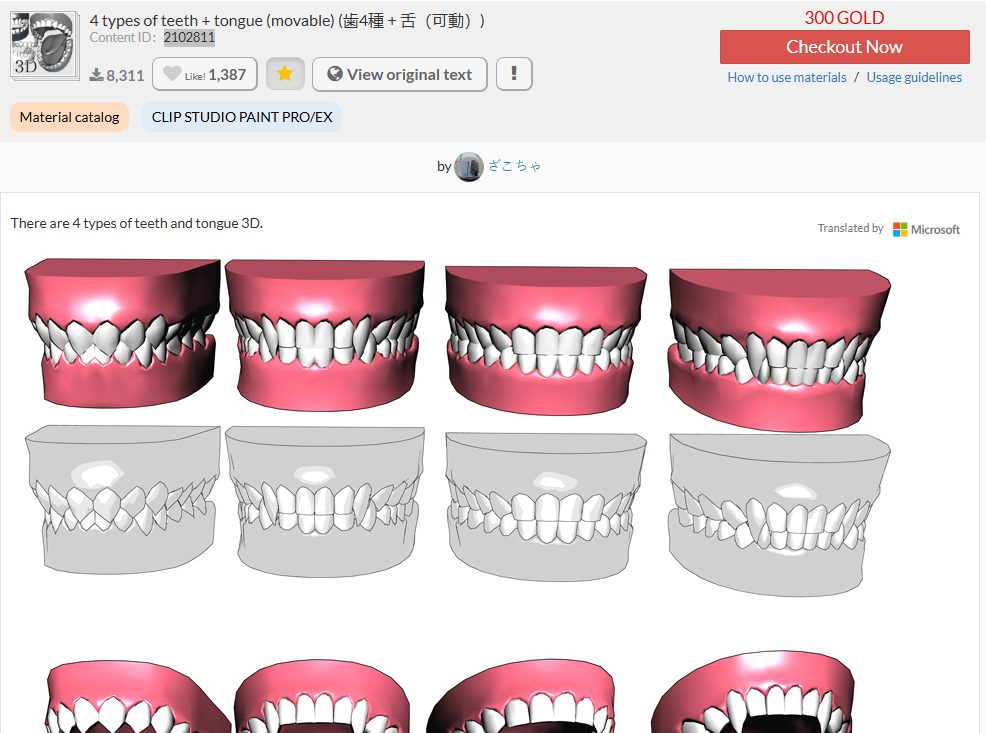Click the first gray teeth model image
Screen dimensions: 986x733
(x=122, y=499)
